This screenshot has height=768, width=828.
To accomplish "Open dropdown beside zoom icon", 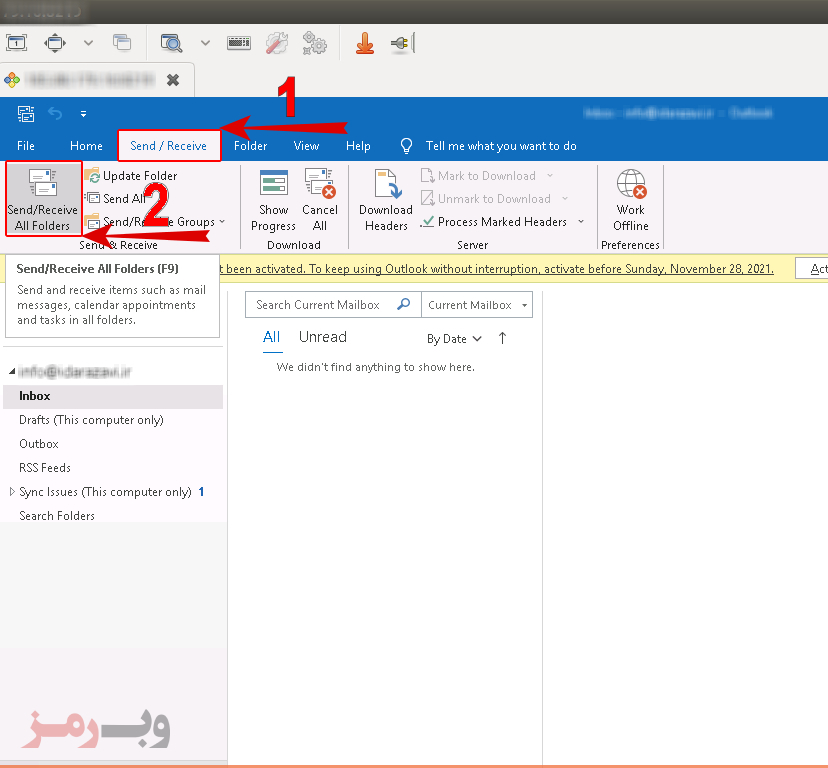I will point(205,43).
